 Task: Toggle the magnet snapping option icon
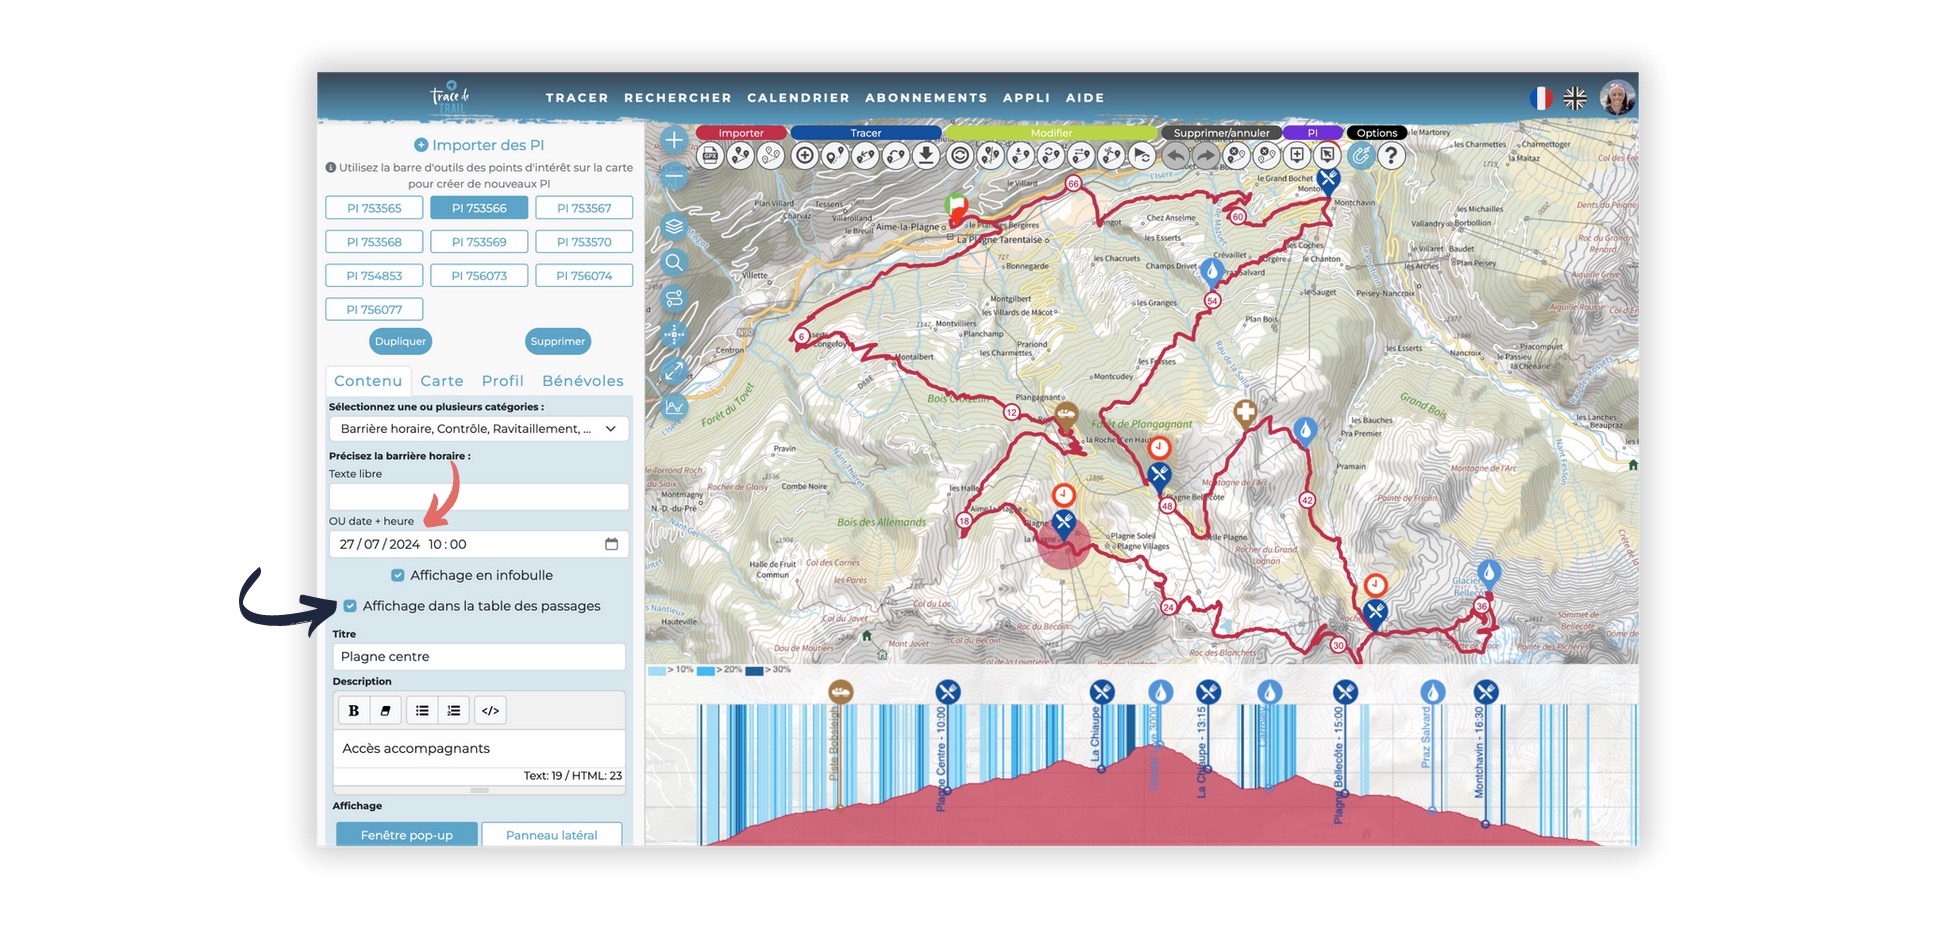[x=1360, y=156]
